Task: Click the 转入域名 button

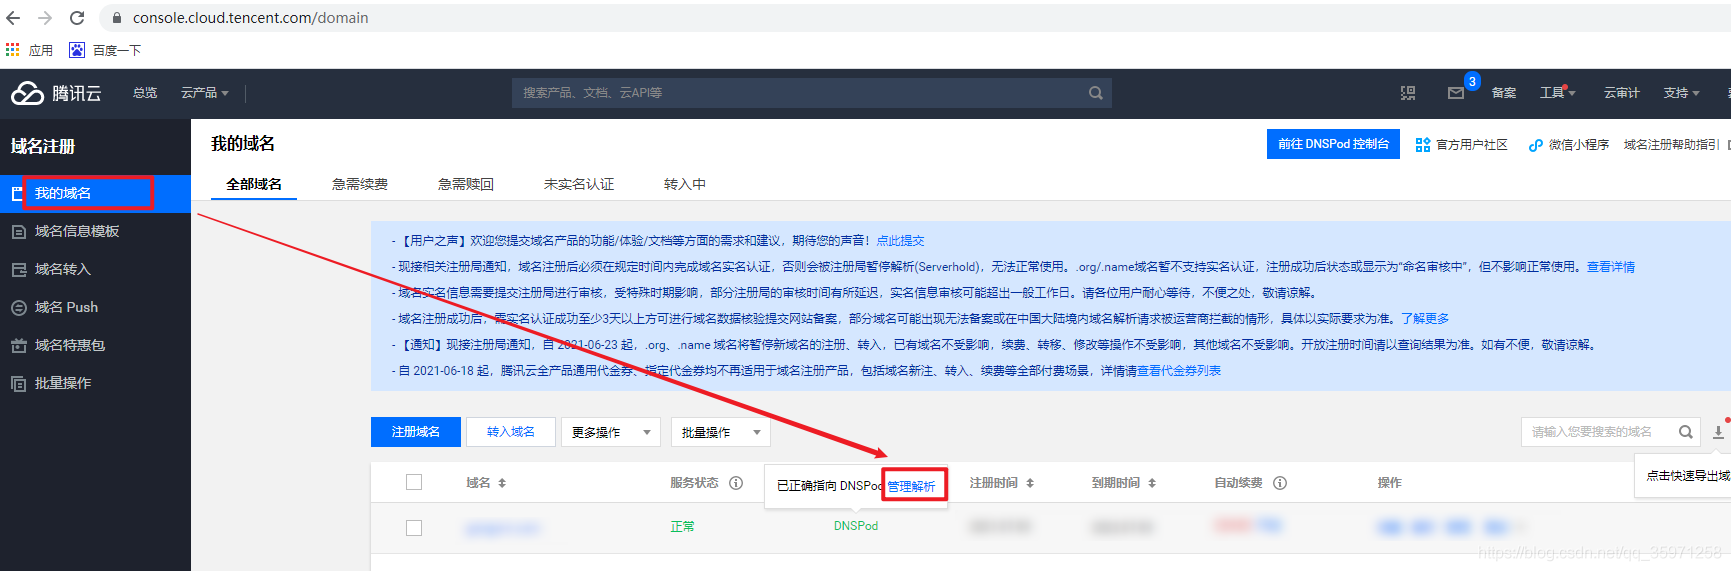Action: [x=511, y=432]
